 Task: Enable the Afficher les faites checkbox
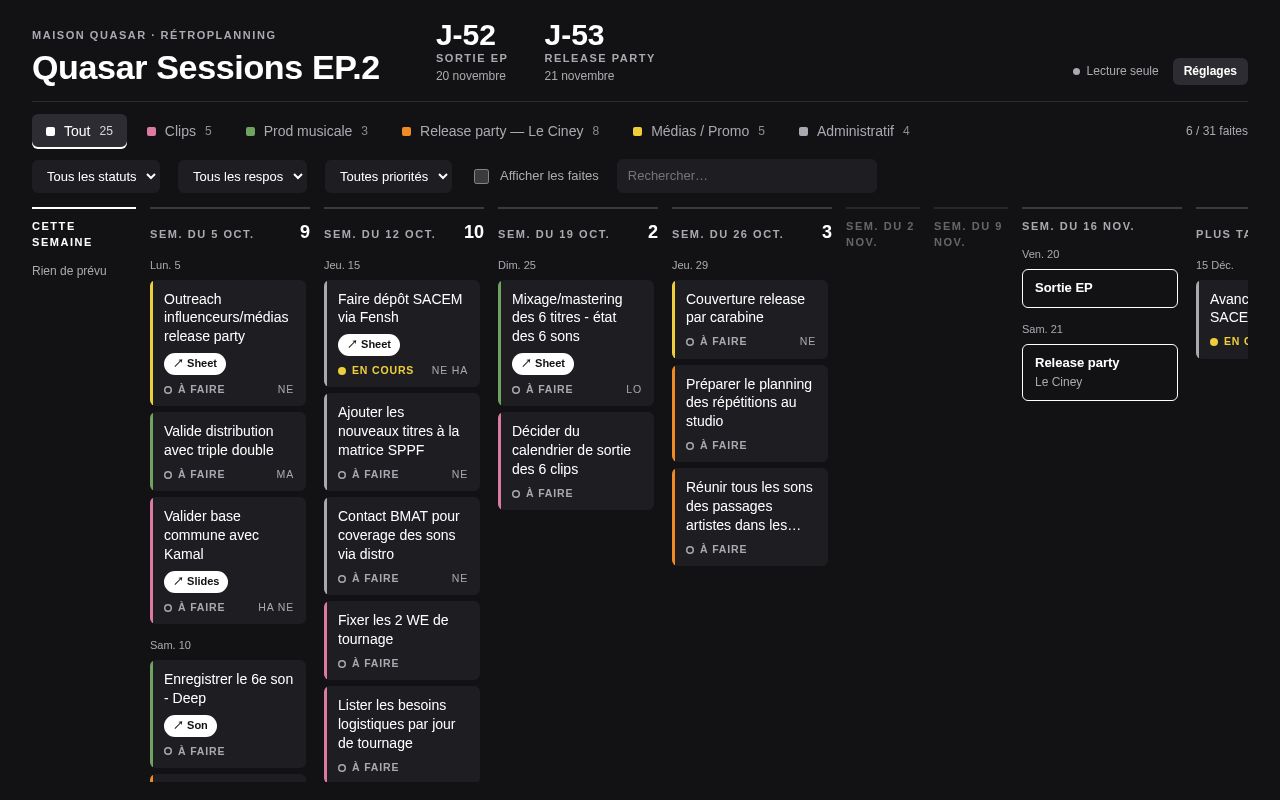(x=482, y=176)
